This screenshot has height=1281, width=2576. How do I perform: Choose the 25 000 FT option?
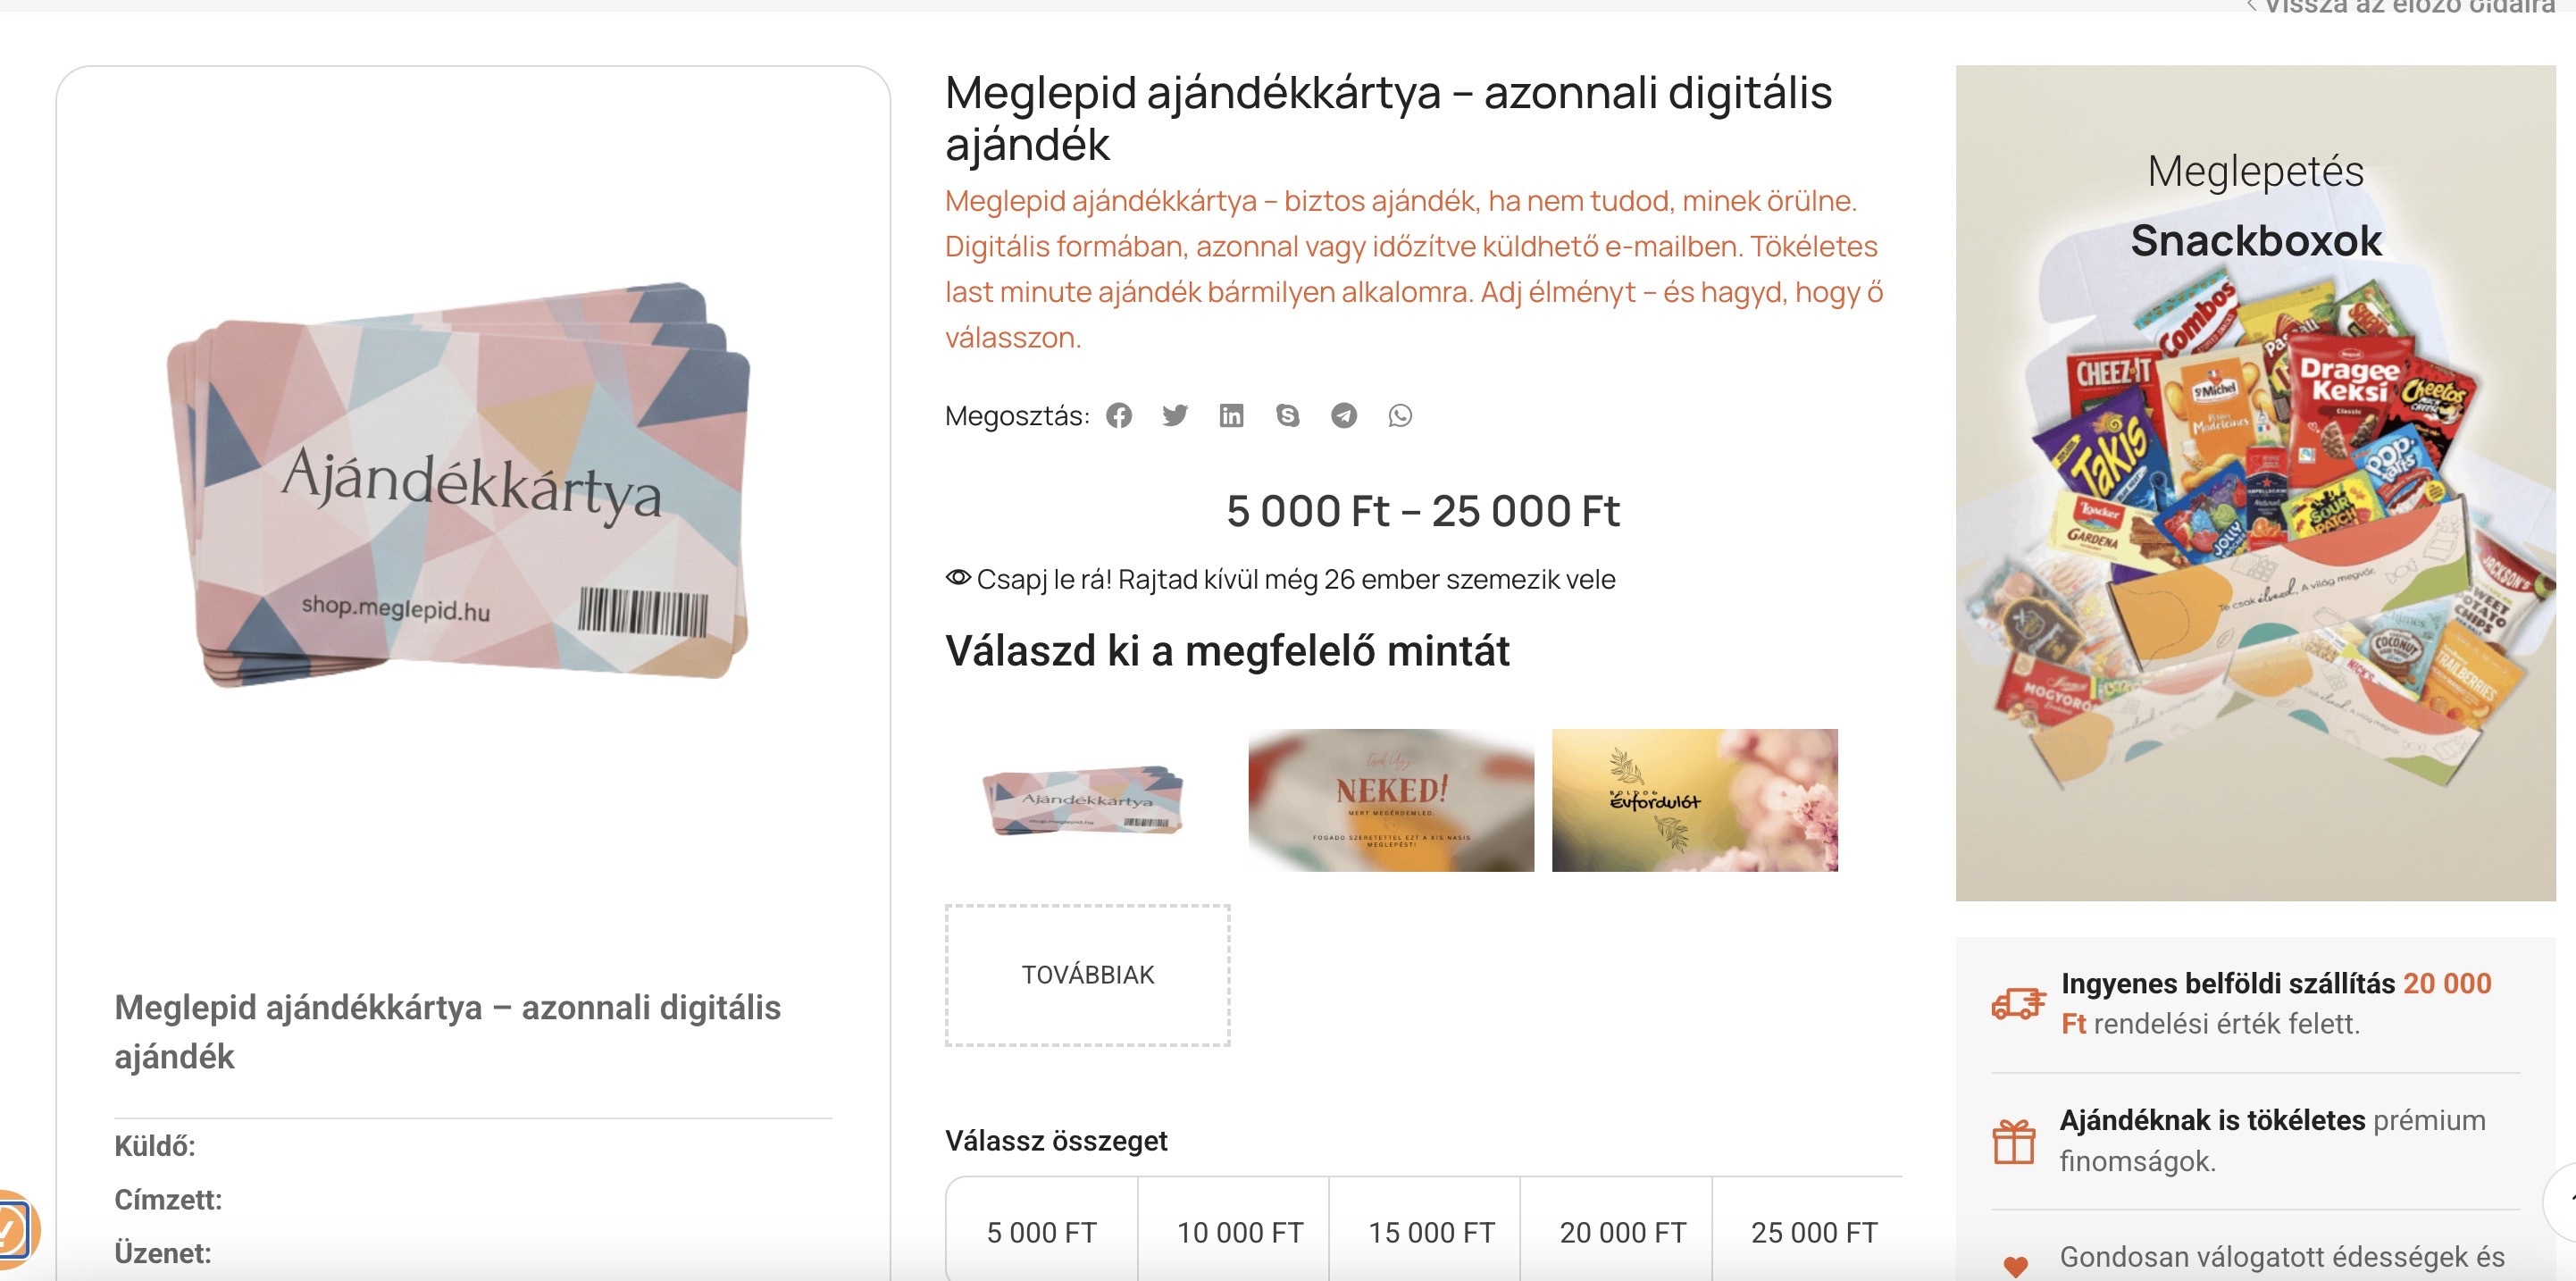click(x=1813, y=1232)
